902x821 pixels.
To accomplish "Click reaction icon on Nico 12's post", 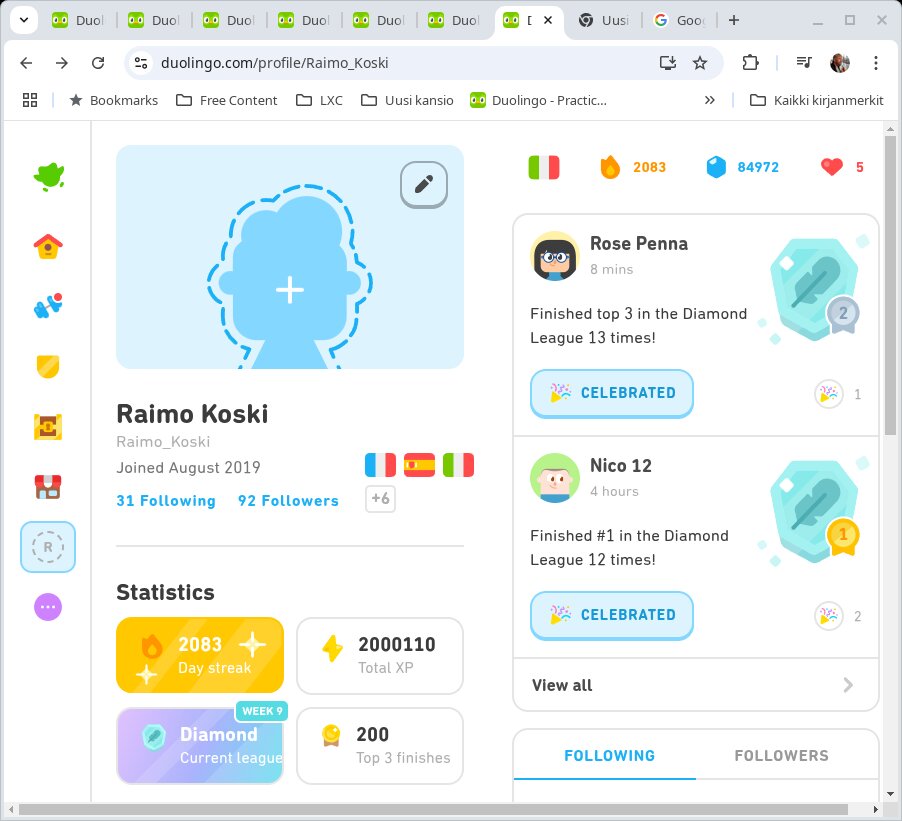I will pos(829,616).
